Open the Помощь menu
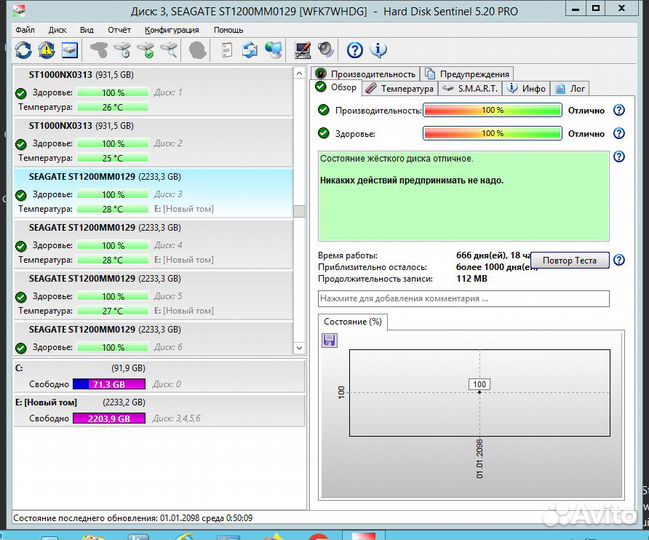Image resolution: width=649 pixels, height=540 pixels. click(x=228, y=30)
